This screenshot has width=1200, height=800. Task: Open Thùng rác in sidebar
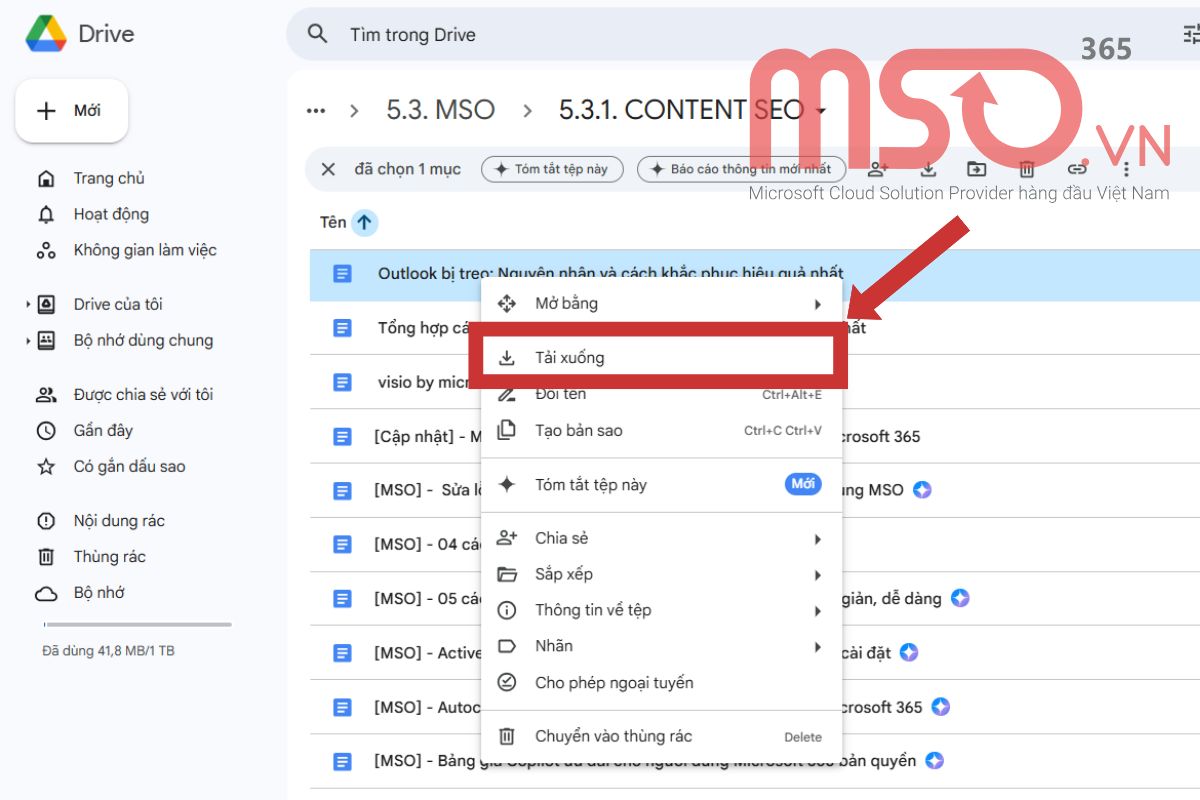coord(109,556)
